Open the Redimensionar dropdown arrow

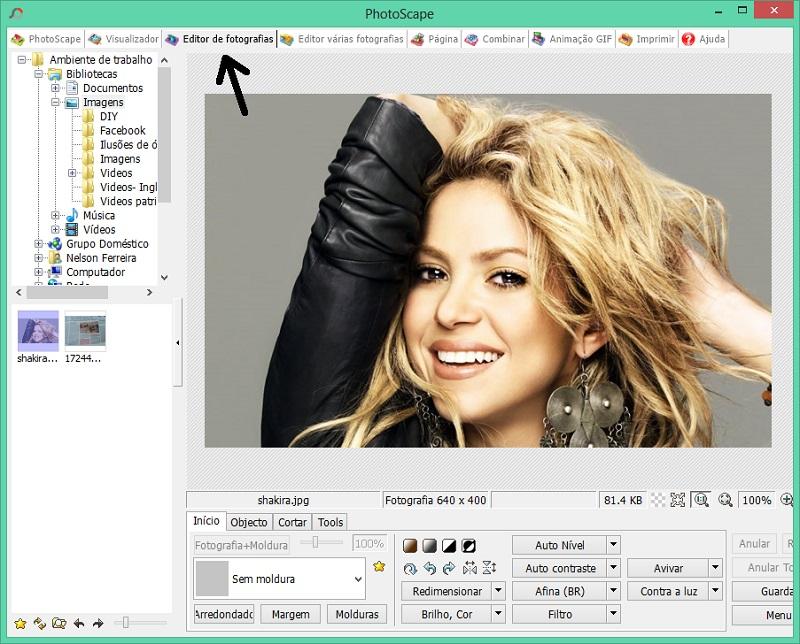pos(500,591)
